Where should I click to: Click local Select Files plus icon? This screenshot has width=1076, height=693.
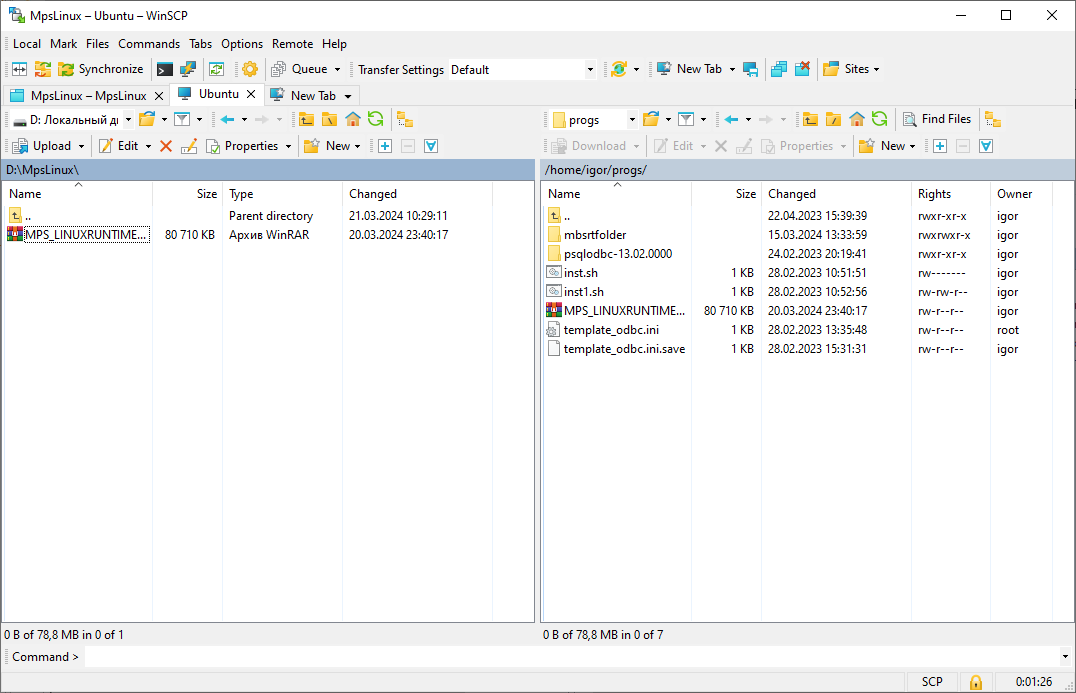[385, 146]
